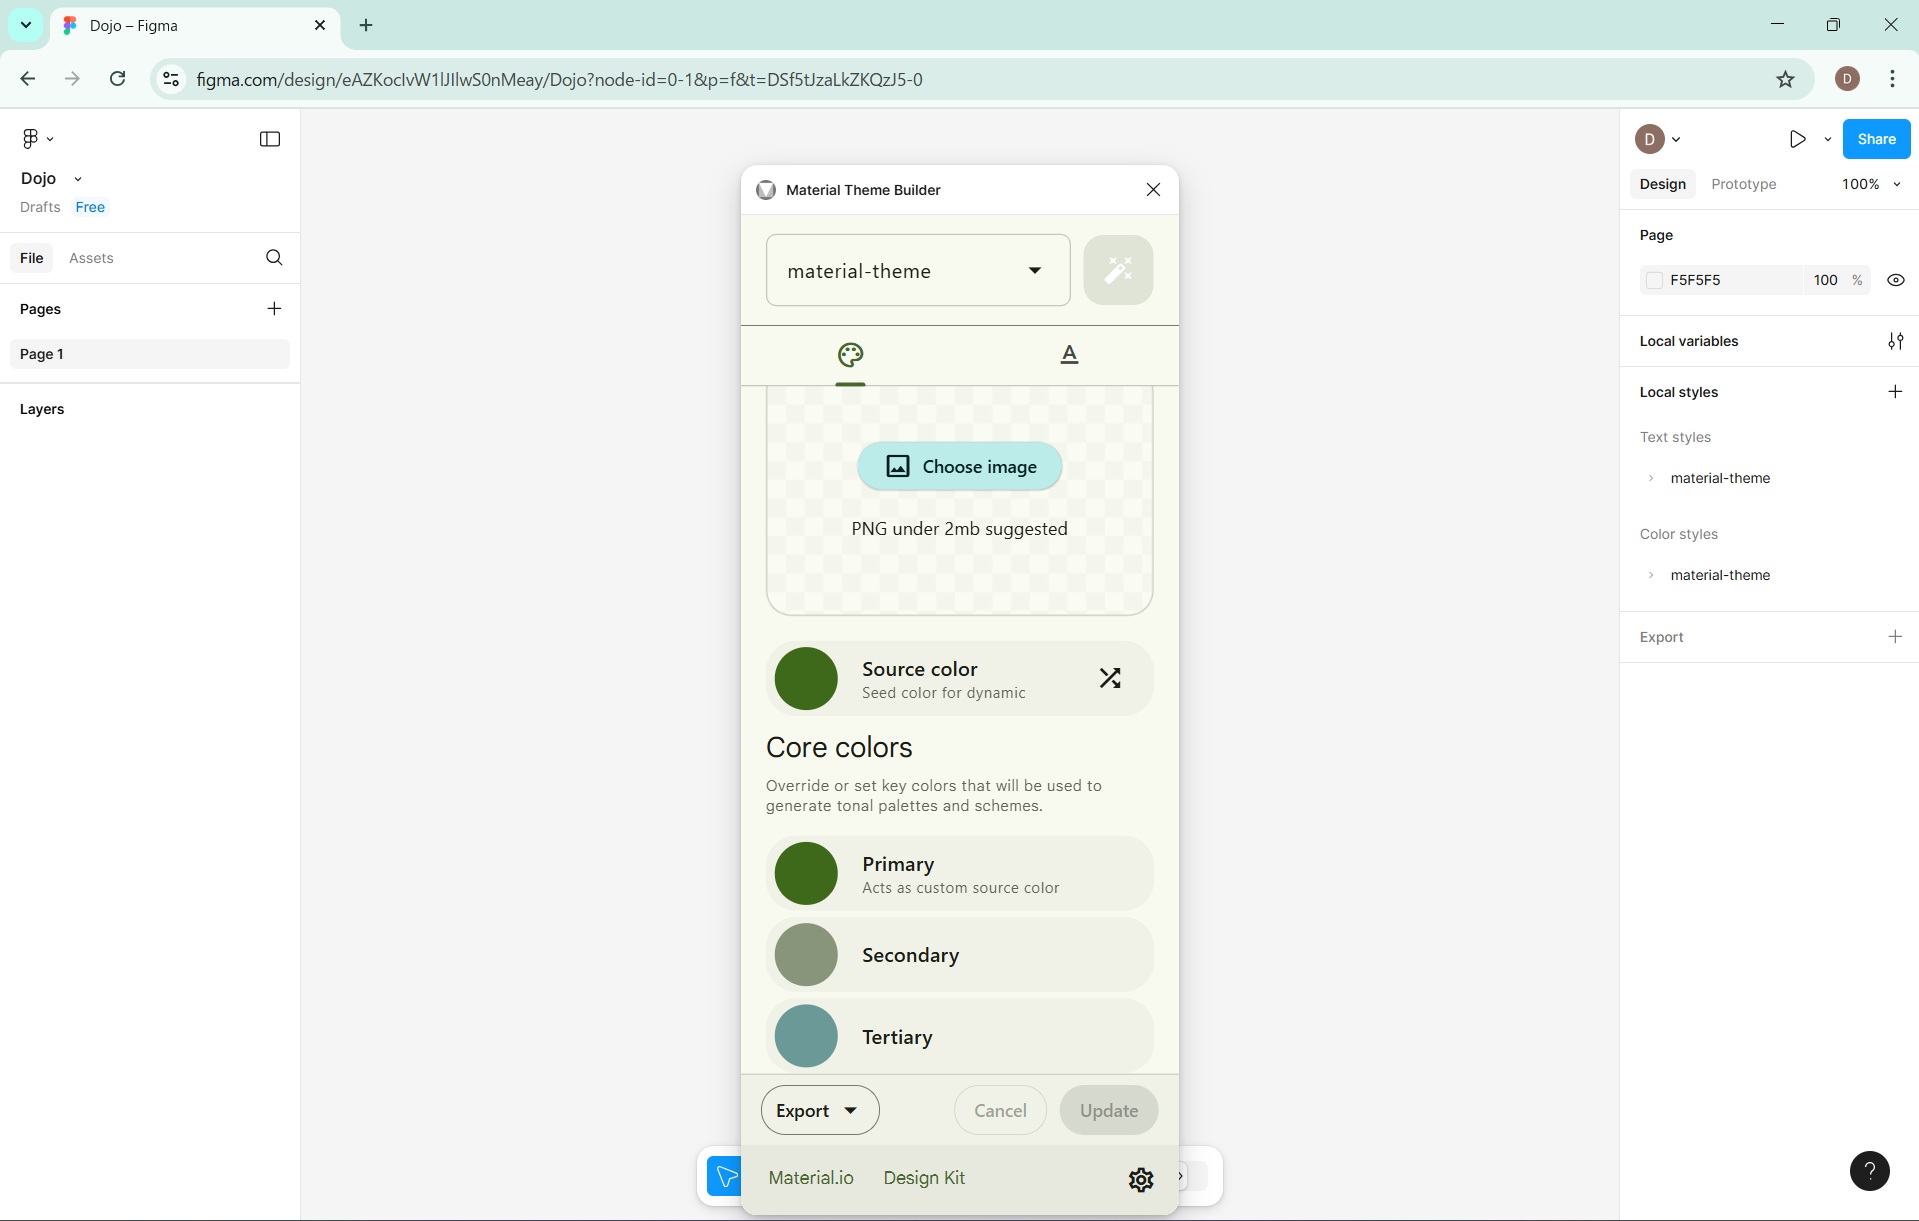Open plugin settings gear icon

tap(1141, 1179)
